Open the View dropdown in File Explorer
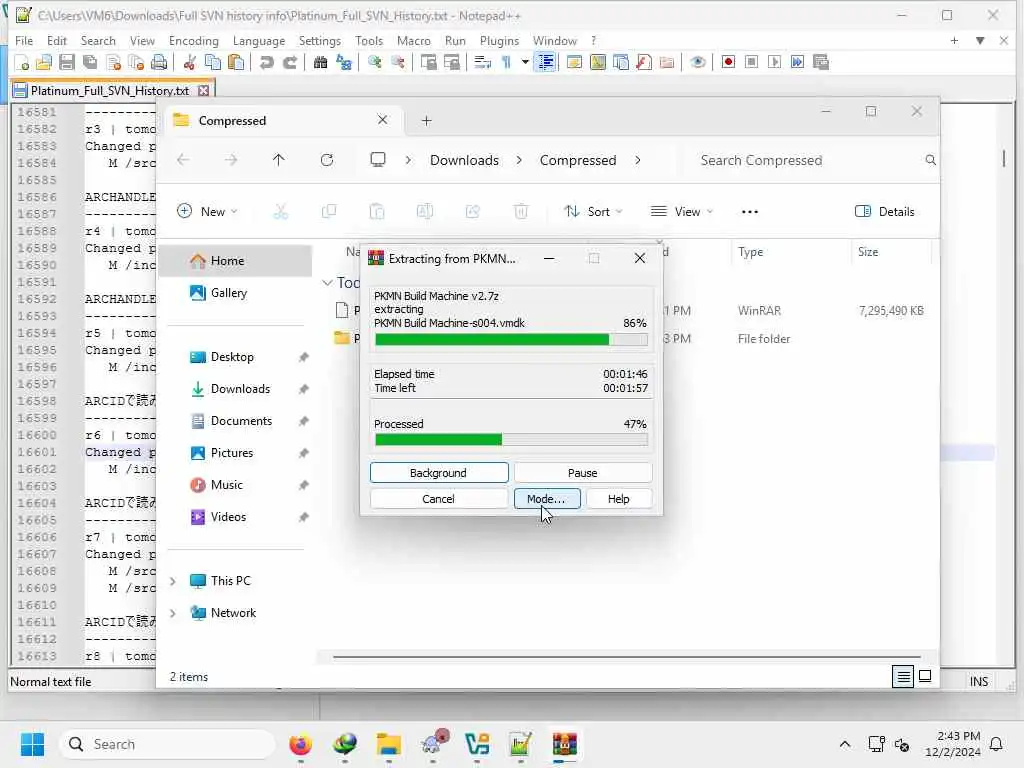Screen dimensions: 1024x768 click(682, 212)
